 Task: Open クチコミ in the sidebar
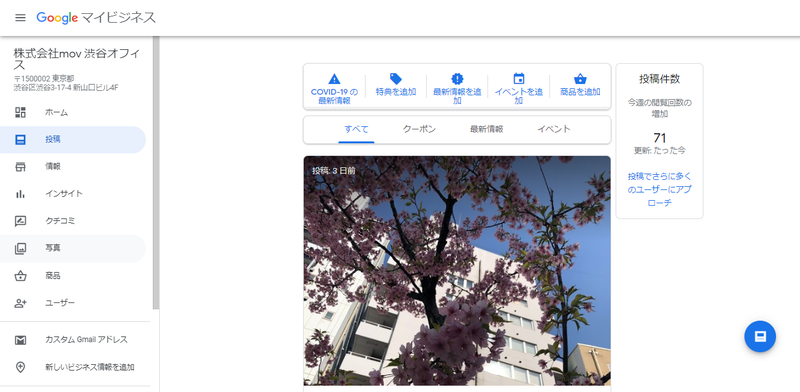click(x=73, y=221)
